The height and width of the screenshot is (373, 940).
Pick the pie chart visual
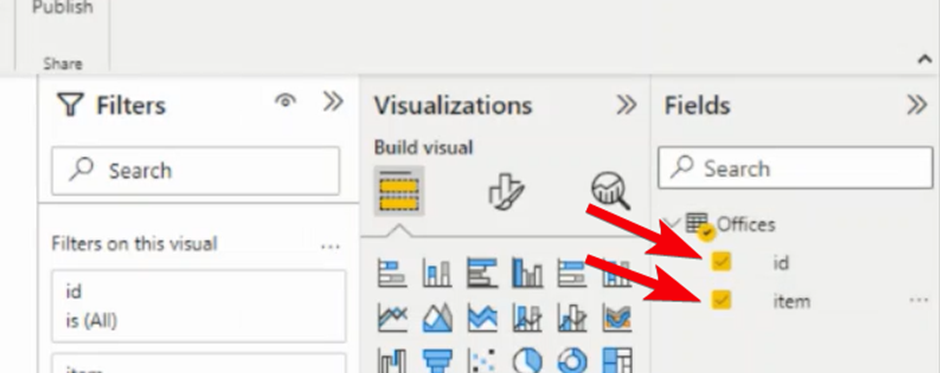(528, 362)
